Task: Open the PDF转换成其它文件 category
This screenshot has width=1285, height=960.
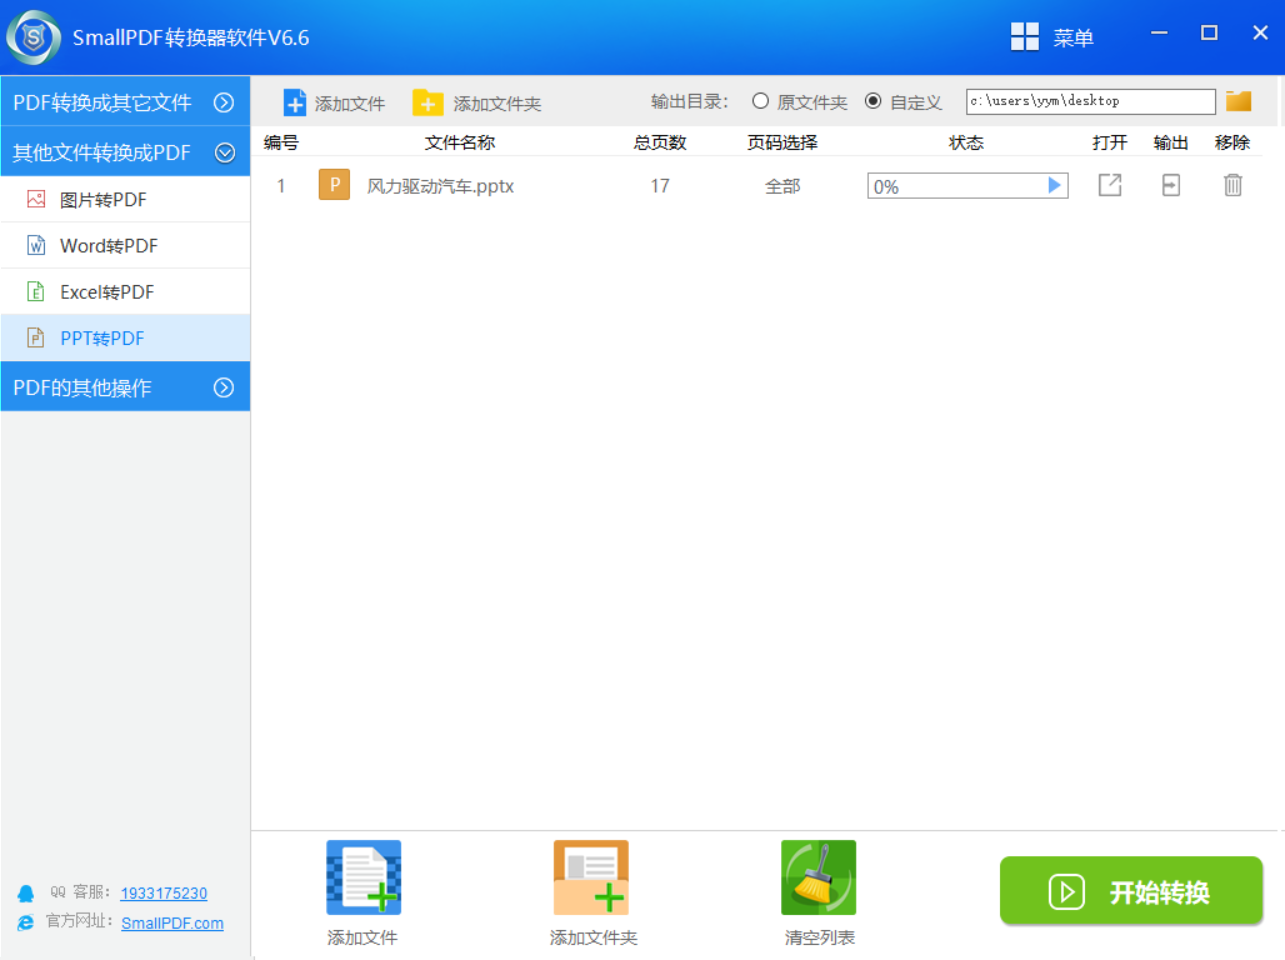Action: click(x=125, y=102)
